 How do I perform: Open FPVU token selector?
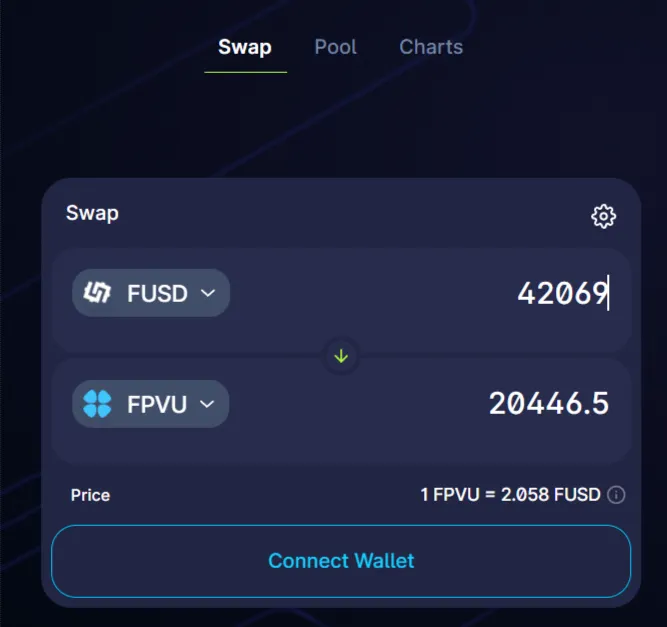point(151,404)
